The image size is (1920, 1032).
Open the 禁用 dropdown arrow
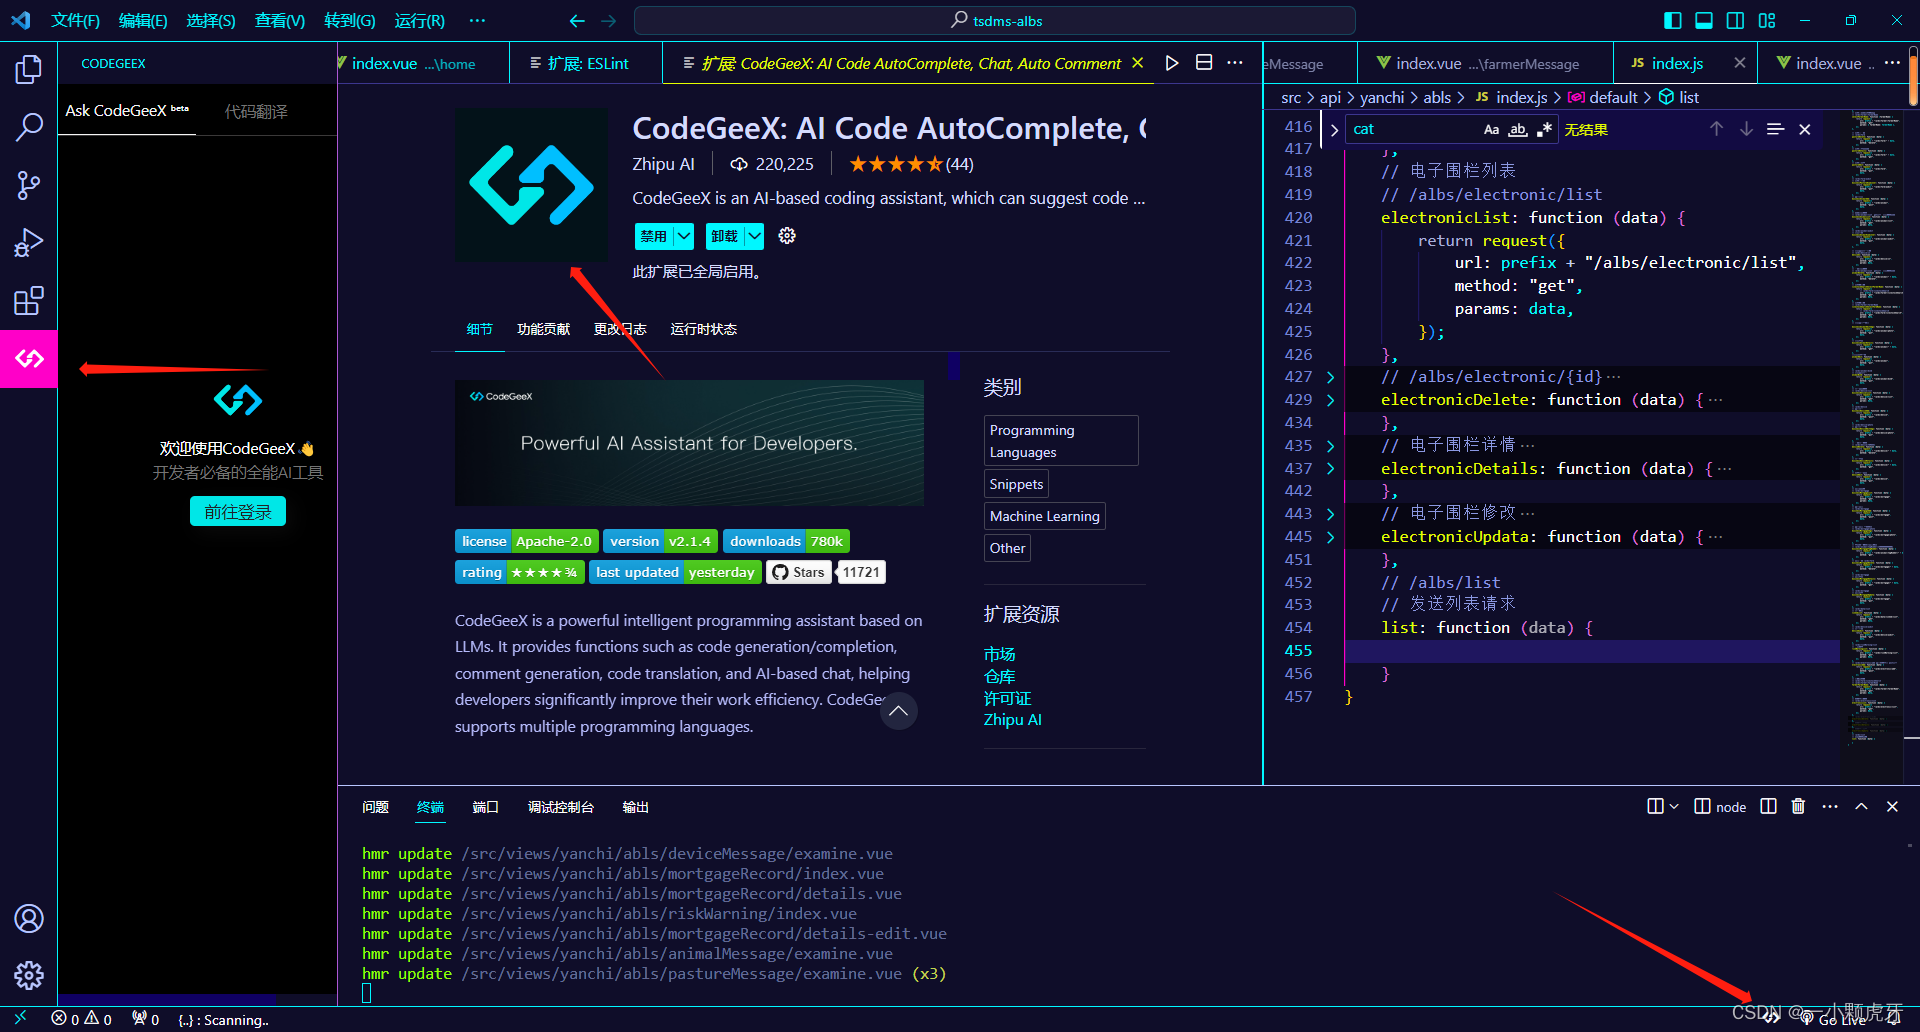[x=684, y=236]
